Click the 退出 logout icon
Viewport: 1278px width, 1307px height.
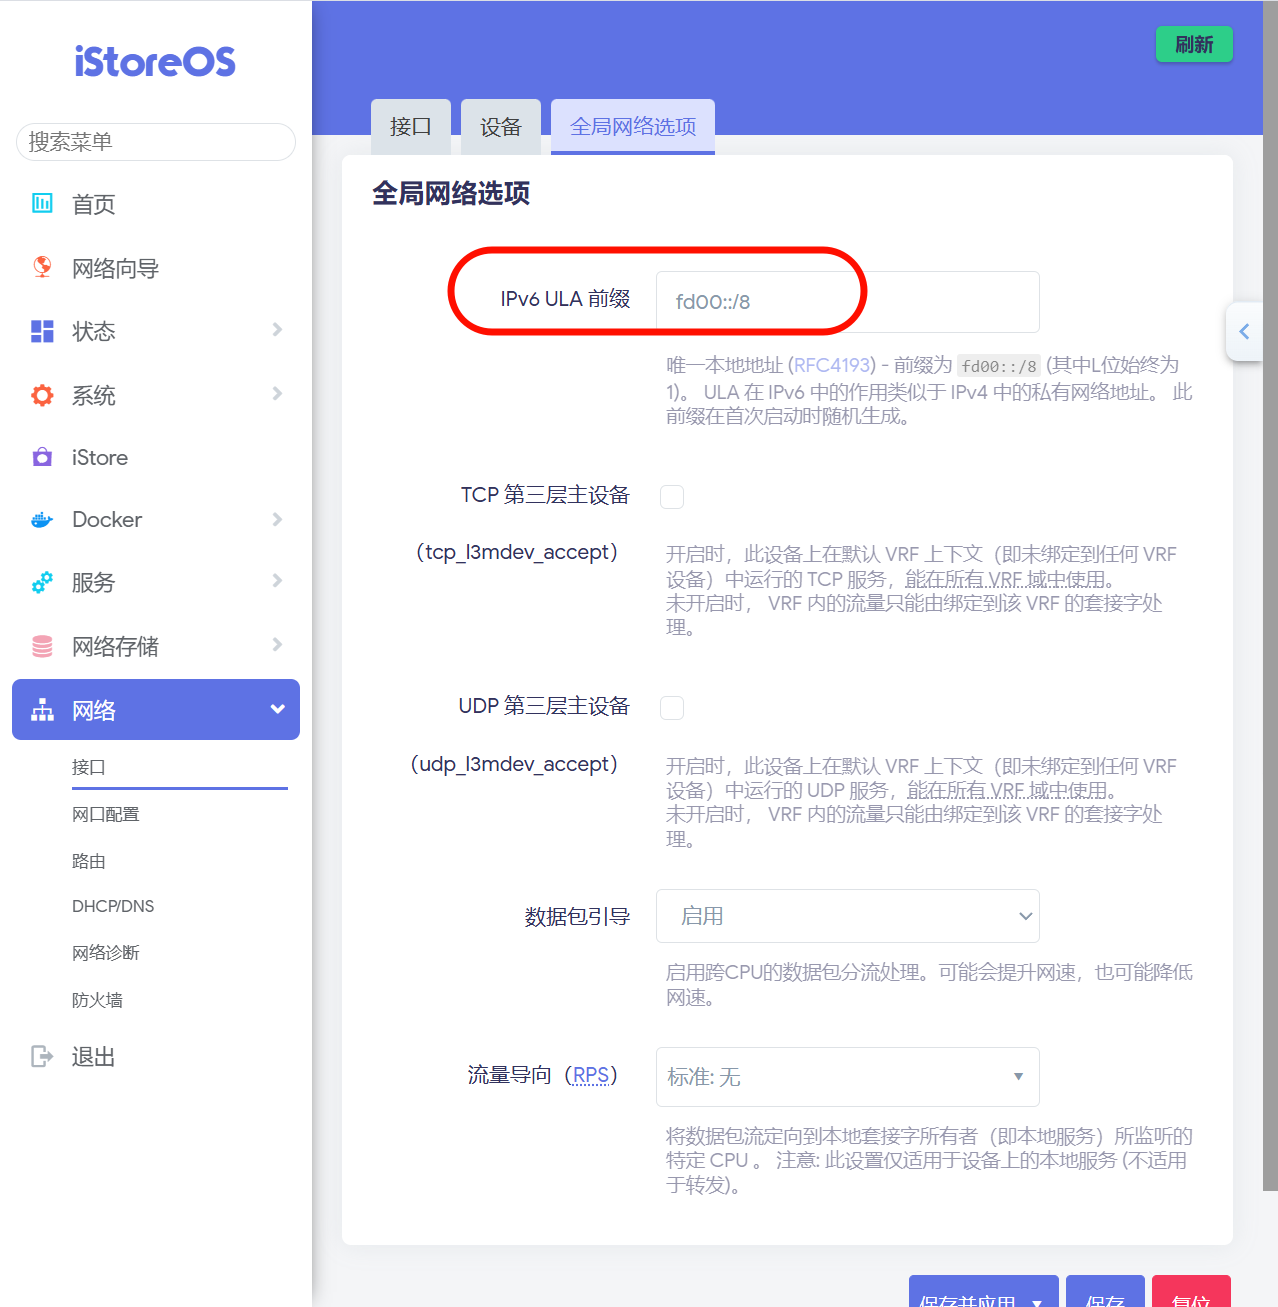42,1056
